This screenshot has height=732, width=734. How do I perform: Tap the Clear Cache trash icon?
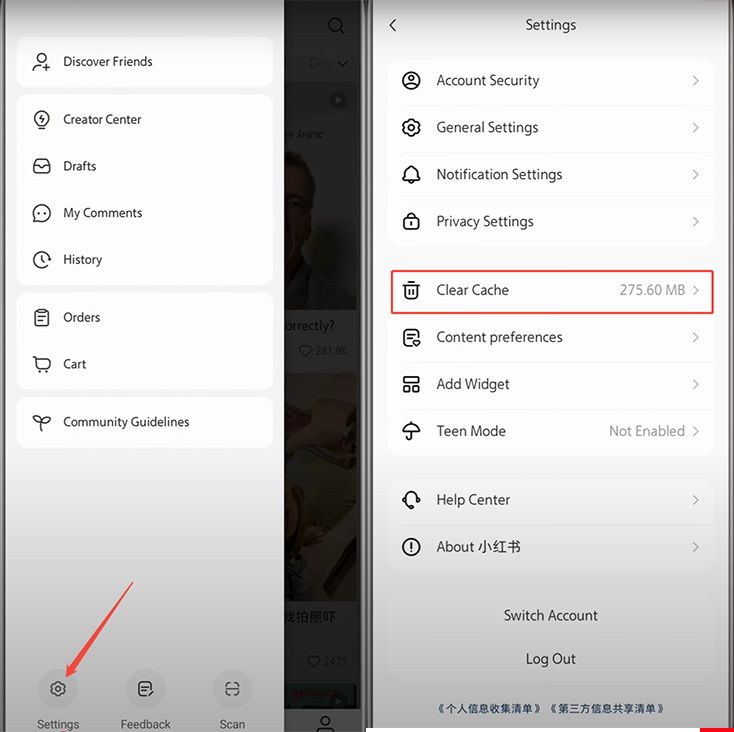[x=411, y=290]
